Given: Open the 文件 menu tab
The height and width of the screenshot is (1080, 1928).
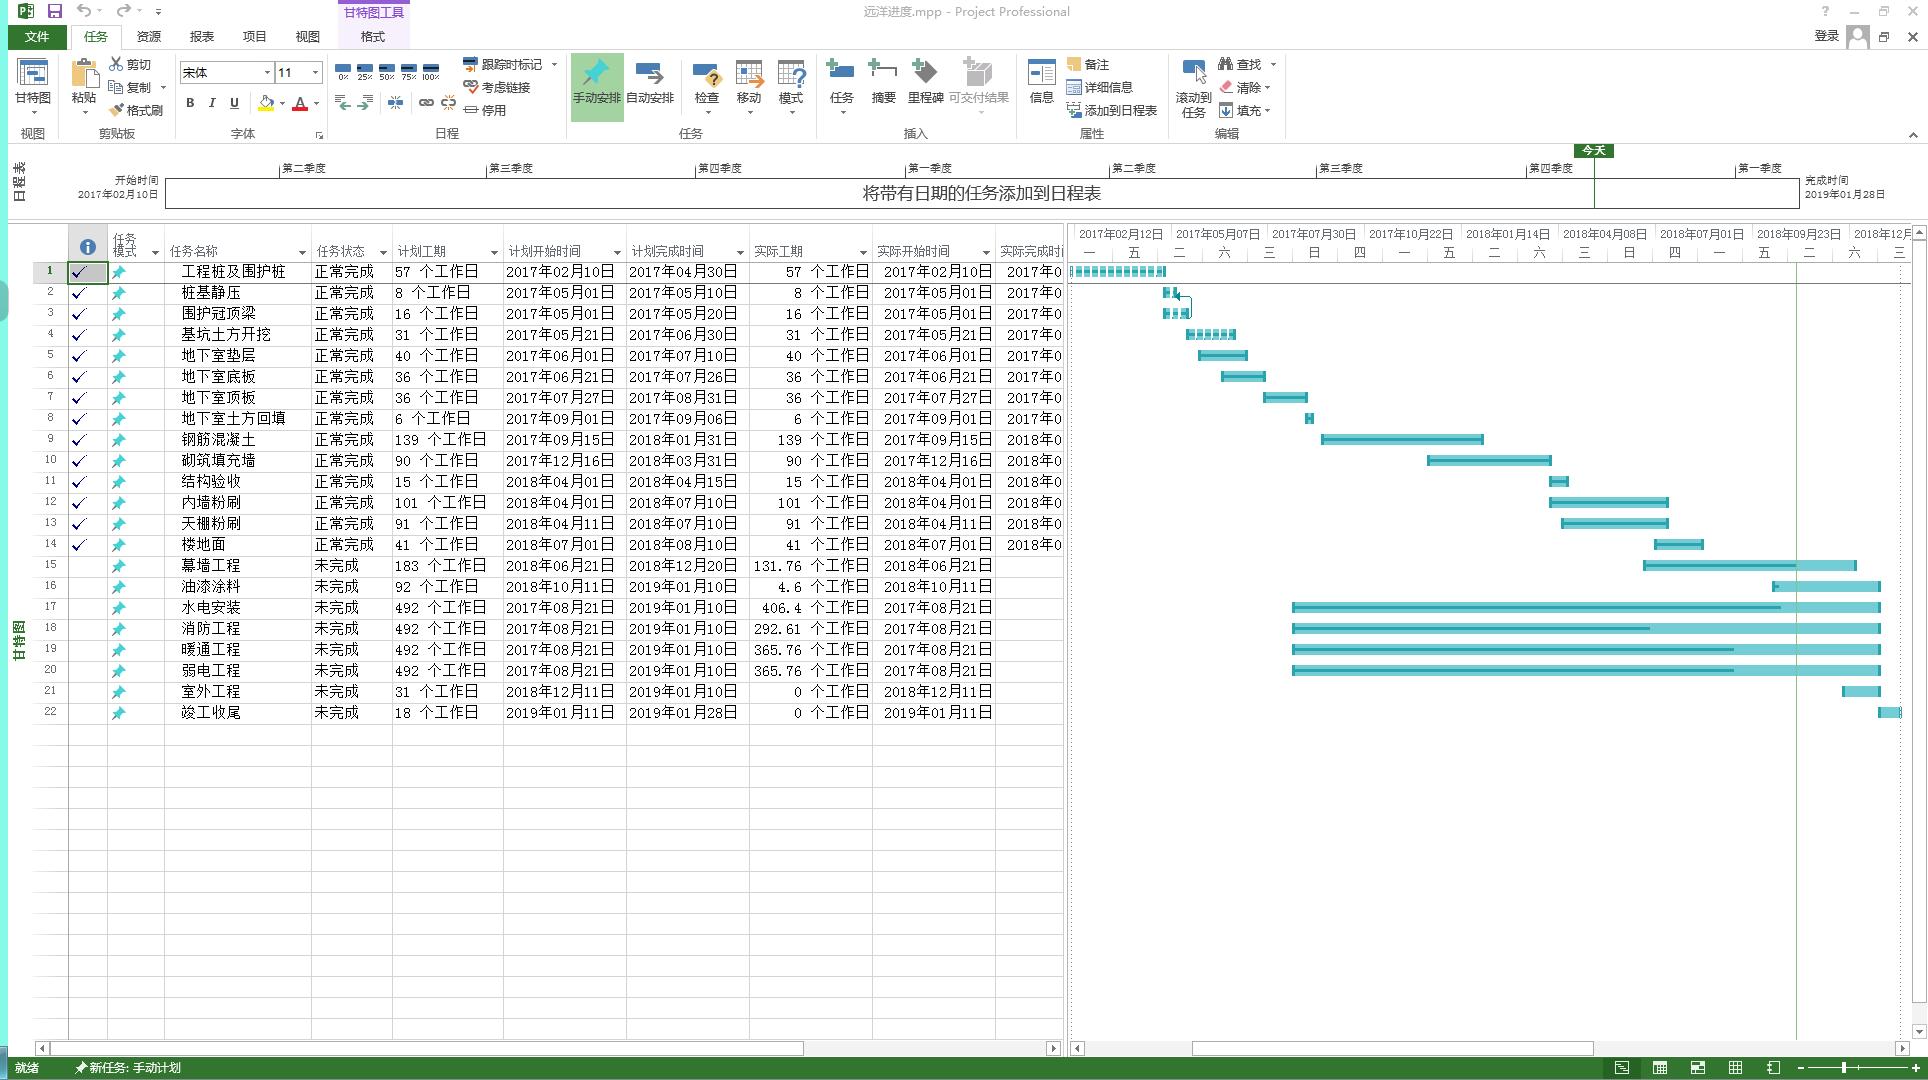Looking at the screenshot, I should pos(37,36).
